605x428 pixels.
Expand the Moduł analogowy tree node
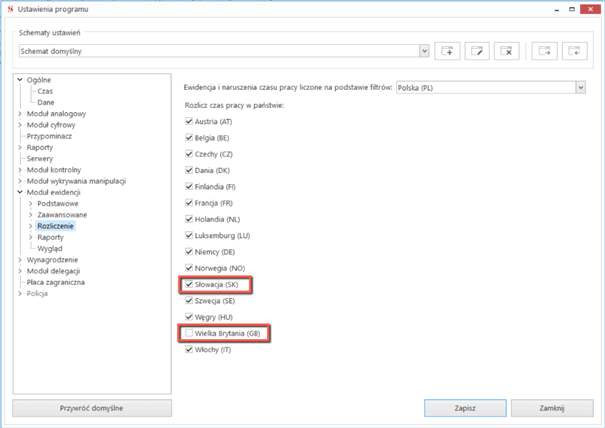coord(19,113)
